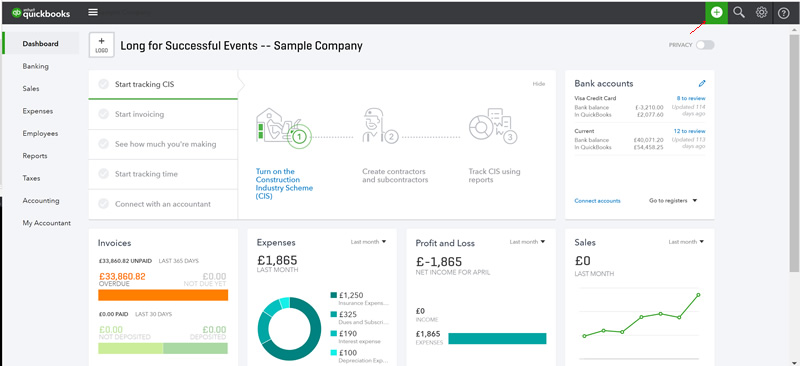This screenshot has width=800, height=366.
Task: Select the Start invoicing tab
Action: point(163,114)
